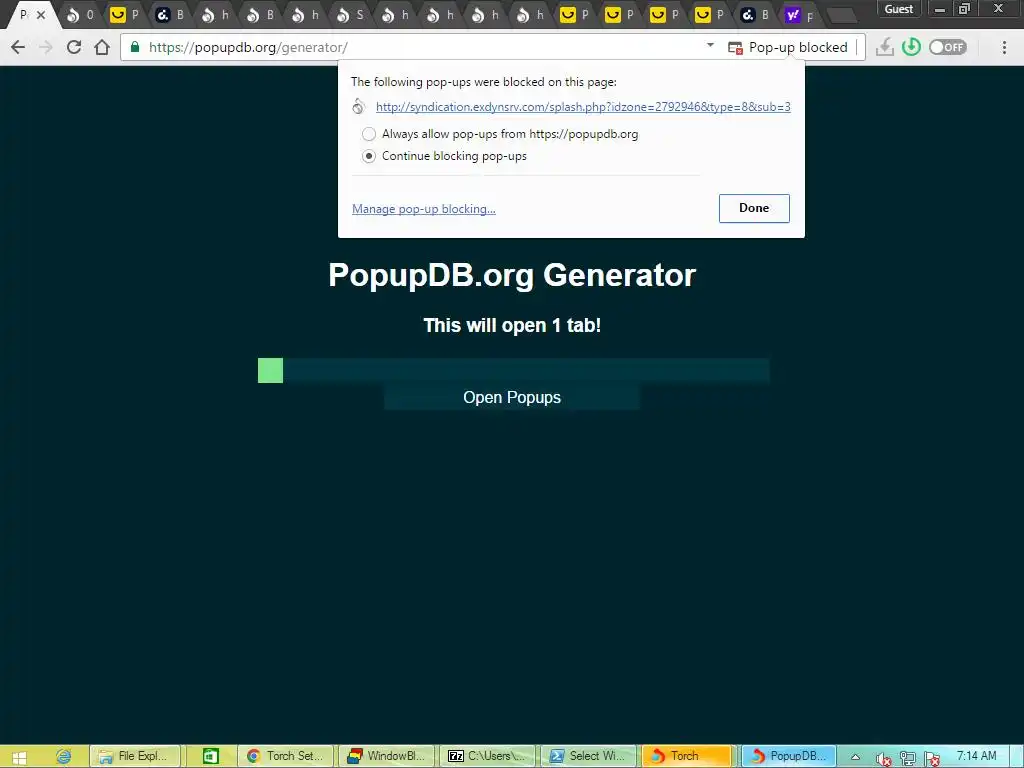Screen dimensions: 1024x768
Task: Show hidden system tray icons
Action: point(855,757)
